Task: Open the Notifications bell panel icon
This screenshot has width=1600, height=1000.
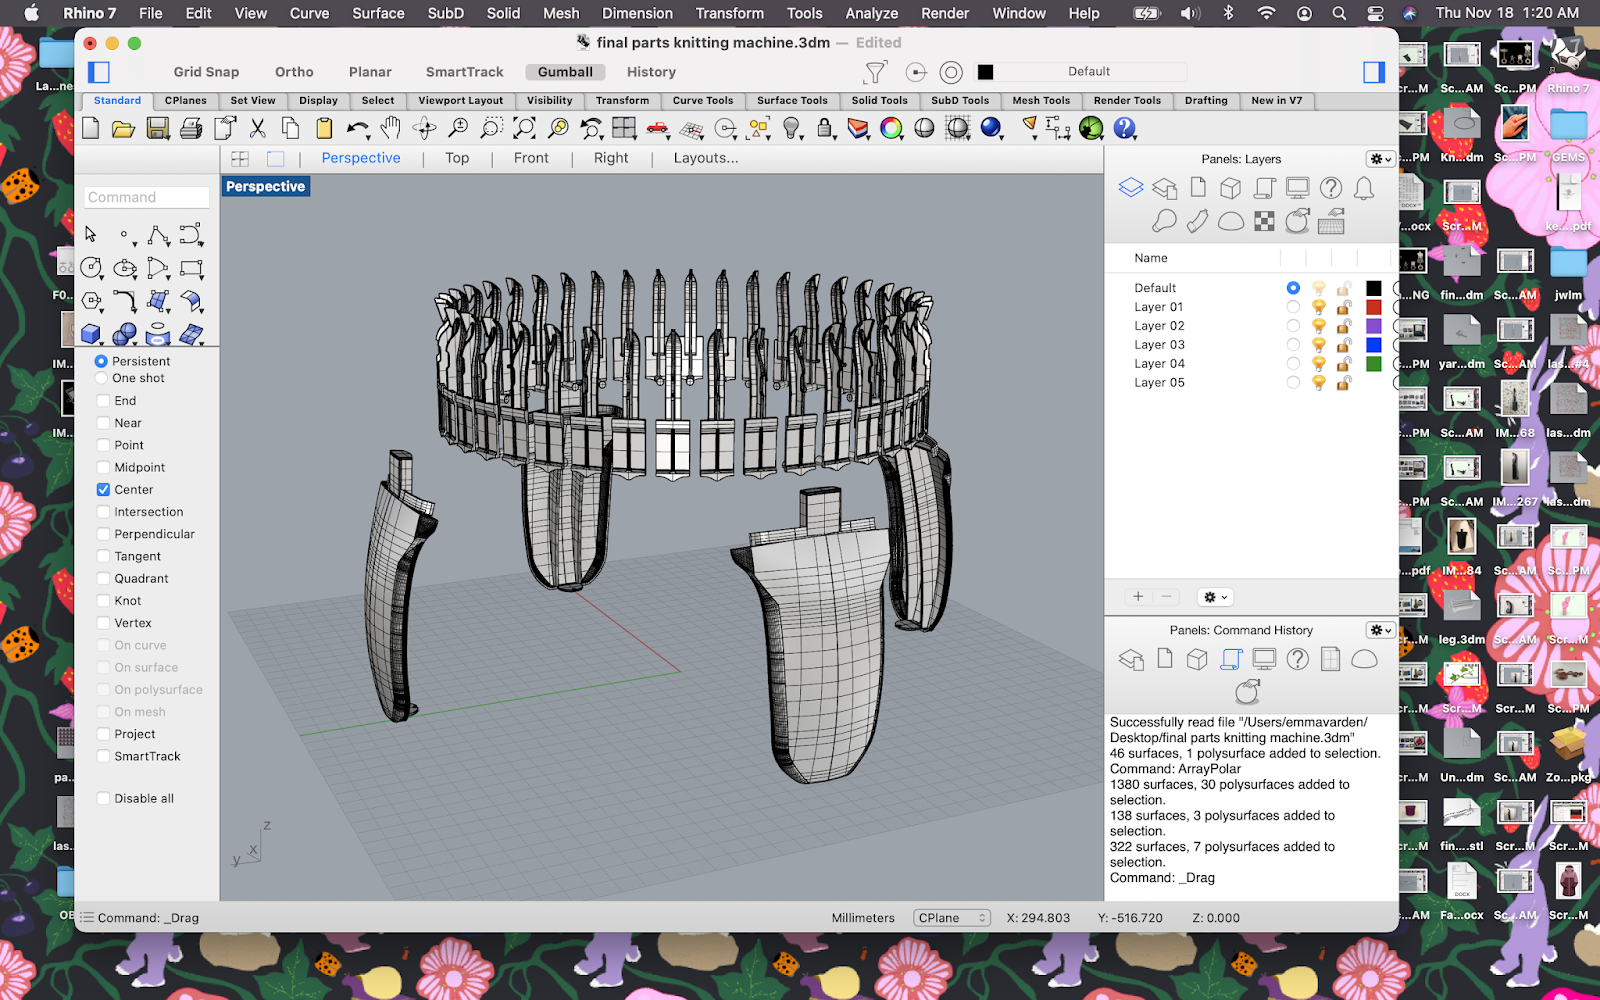Action: (x=1363, y=188)
